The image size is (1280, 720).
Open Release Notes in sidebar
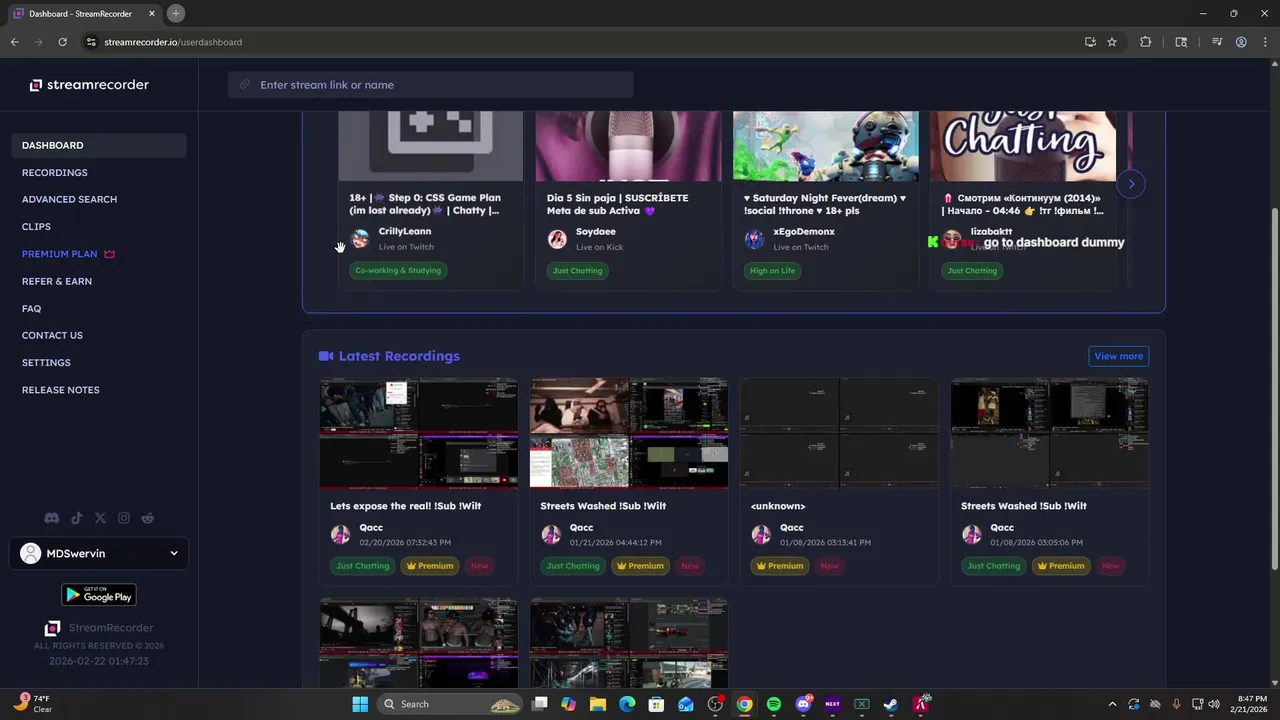pyautogui.click(x=61, y=389)
